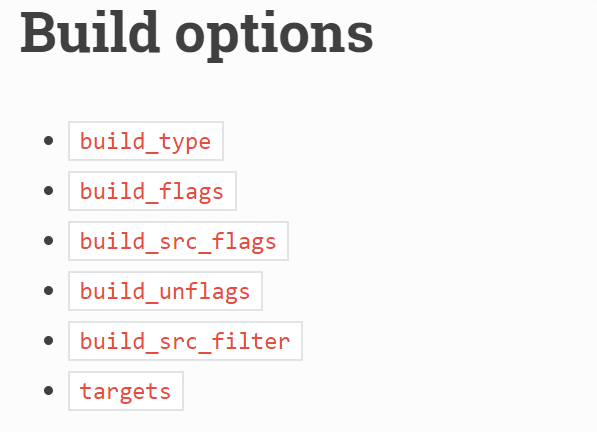Click the word flags in build_flags
This screenshot has height=432, width=597.
point(191,192)
